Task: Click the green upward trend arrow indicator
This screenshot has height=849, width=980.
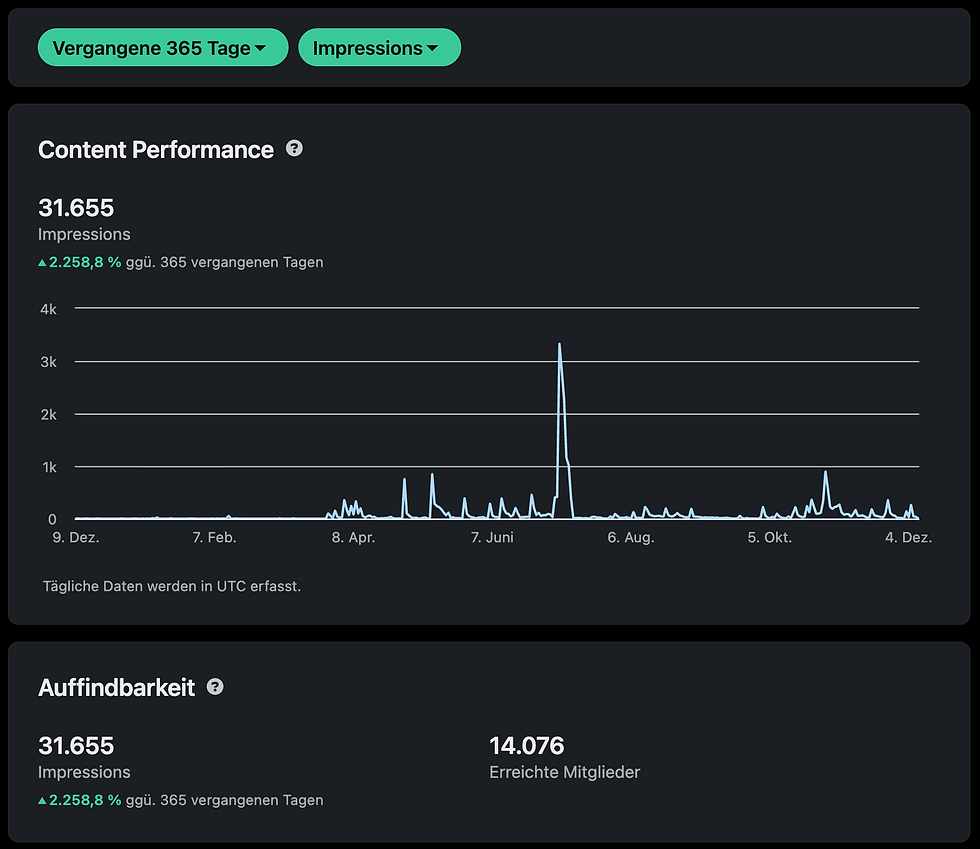Action: [42, 261]
